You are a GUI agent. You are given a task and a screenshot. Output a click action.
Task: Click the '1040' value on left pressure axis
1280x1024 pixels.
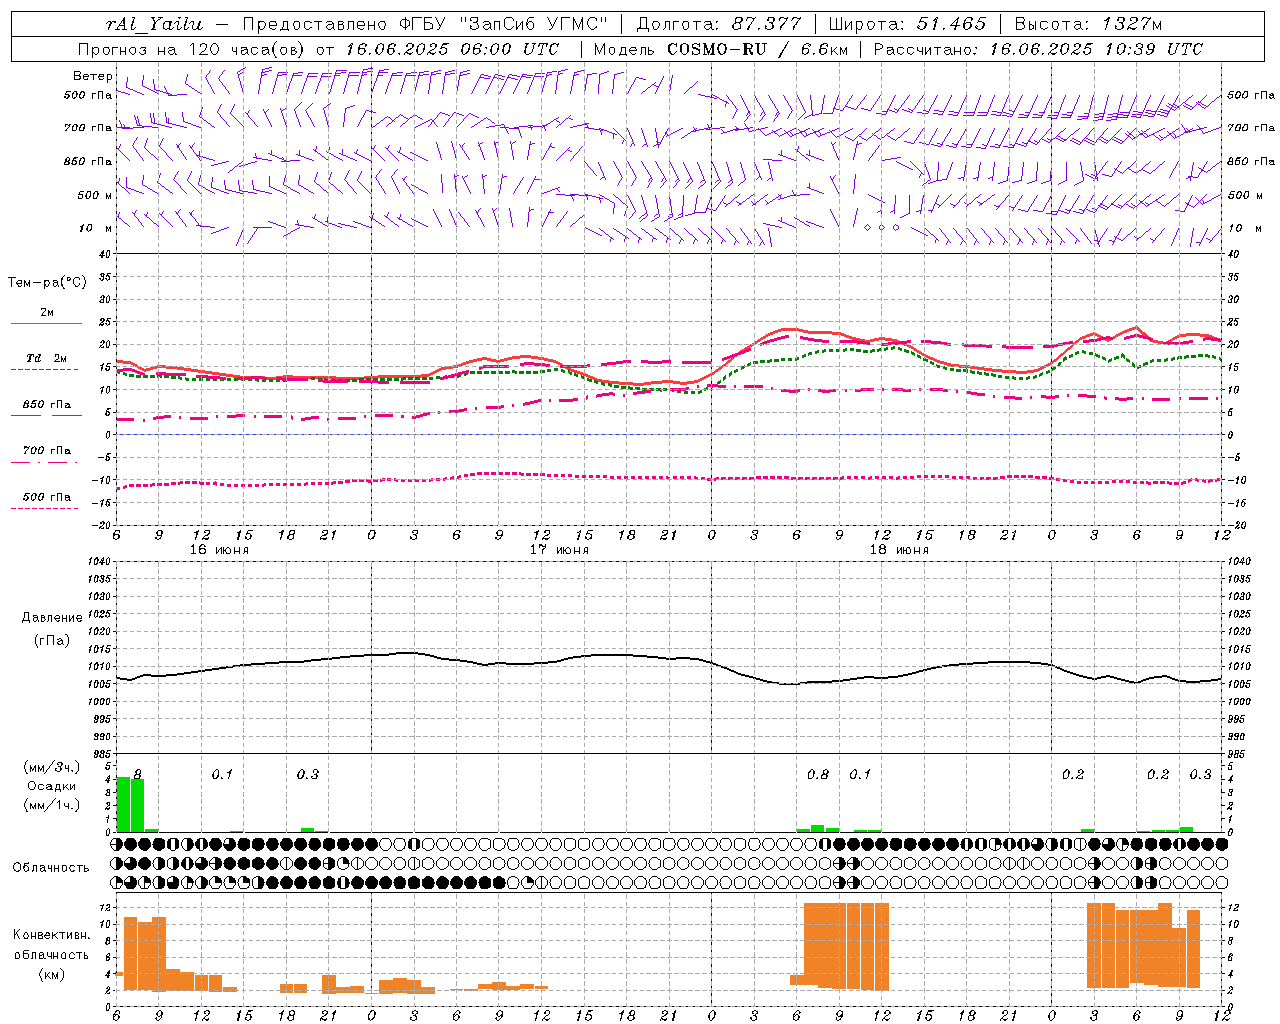tap(97, 561)
